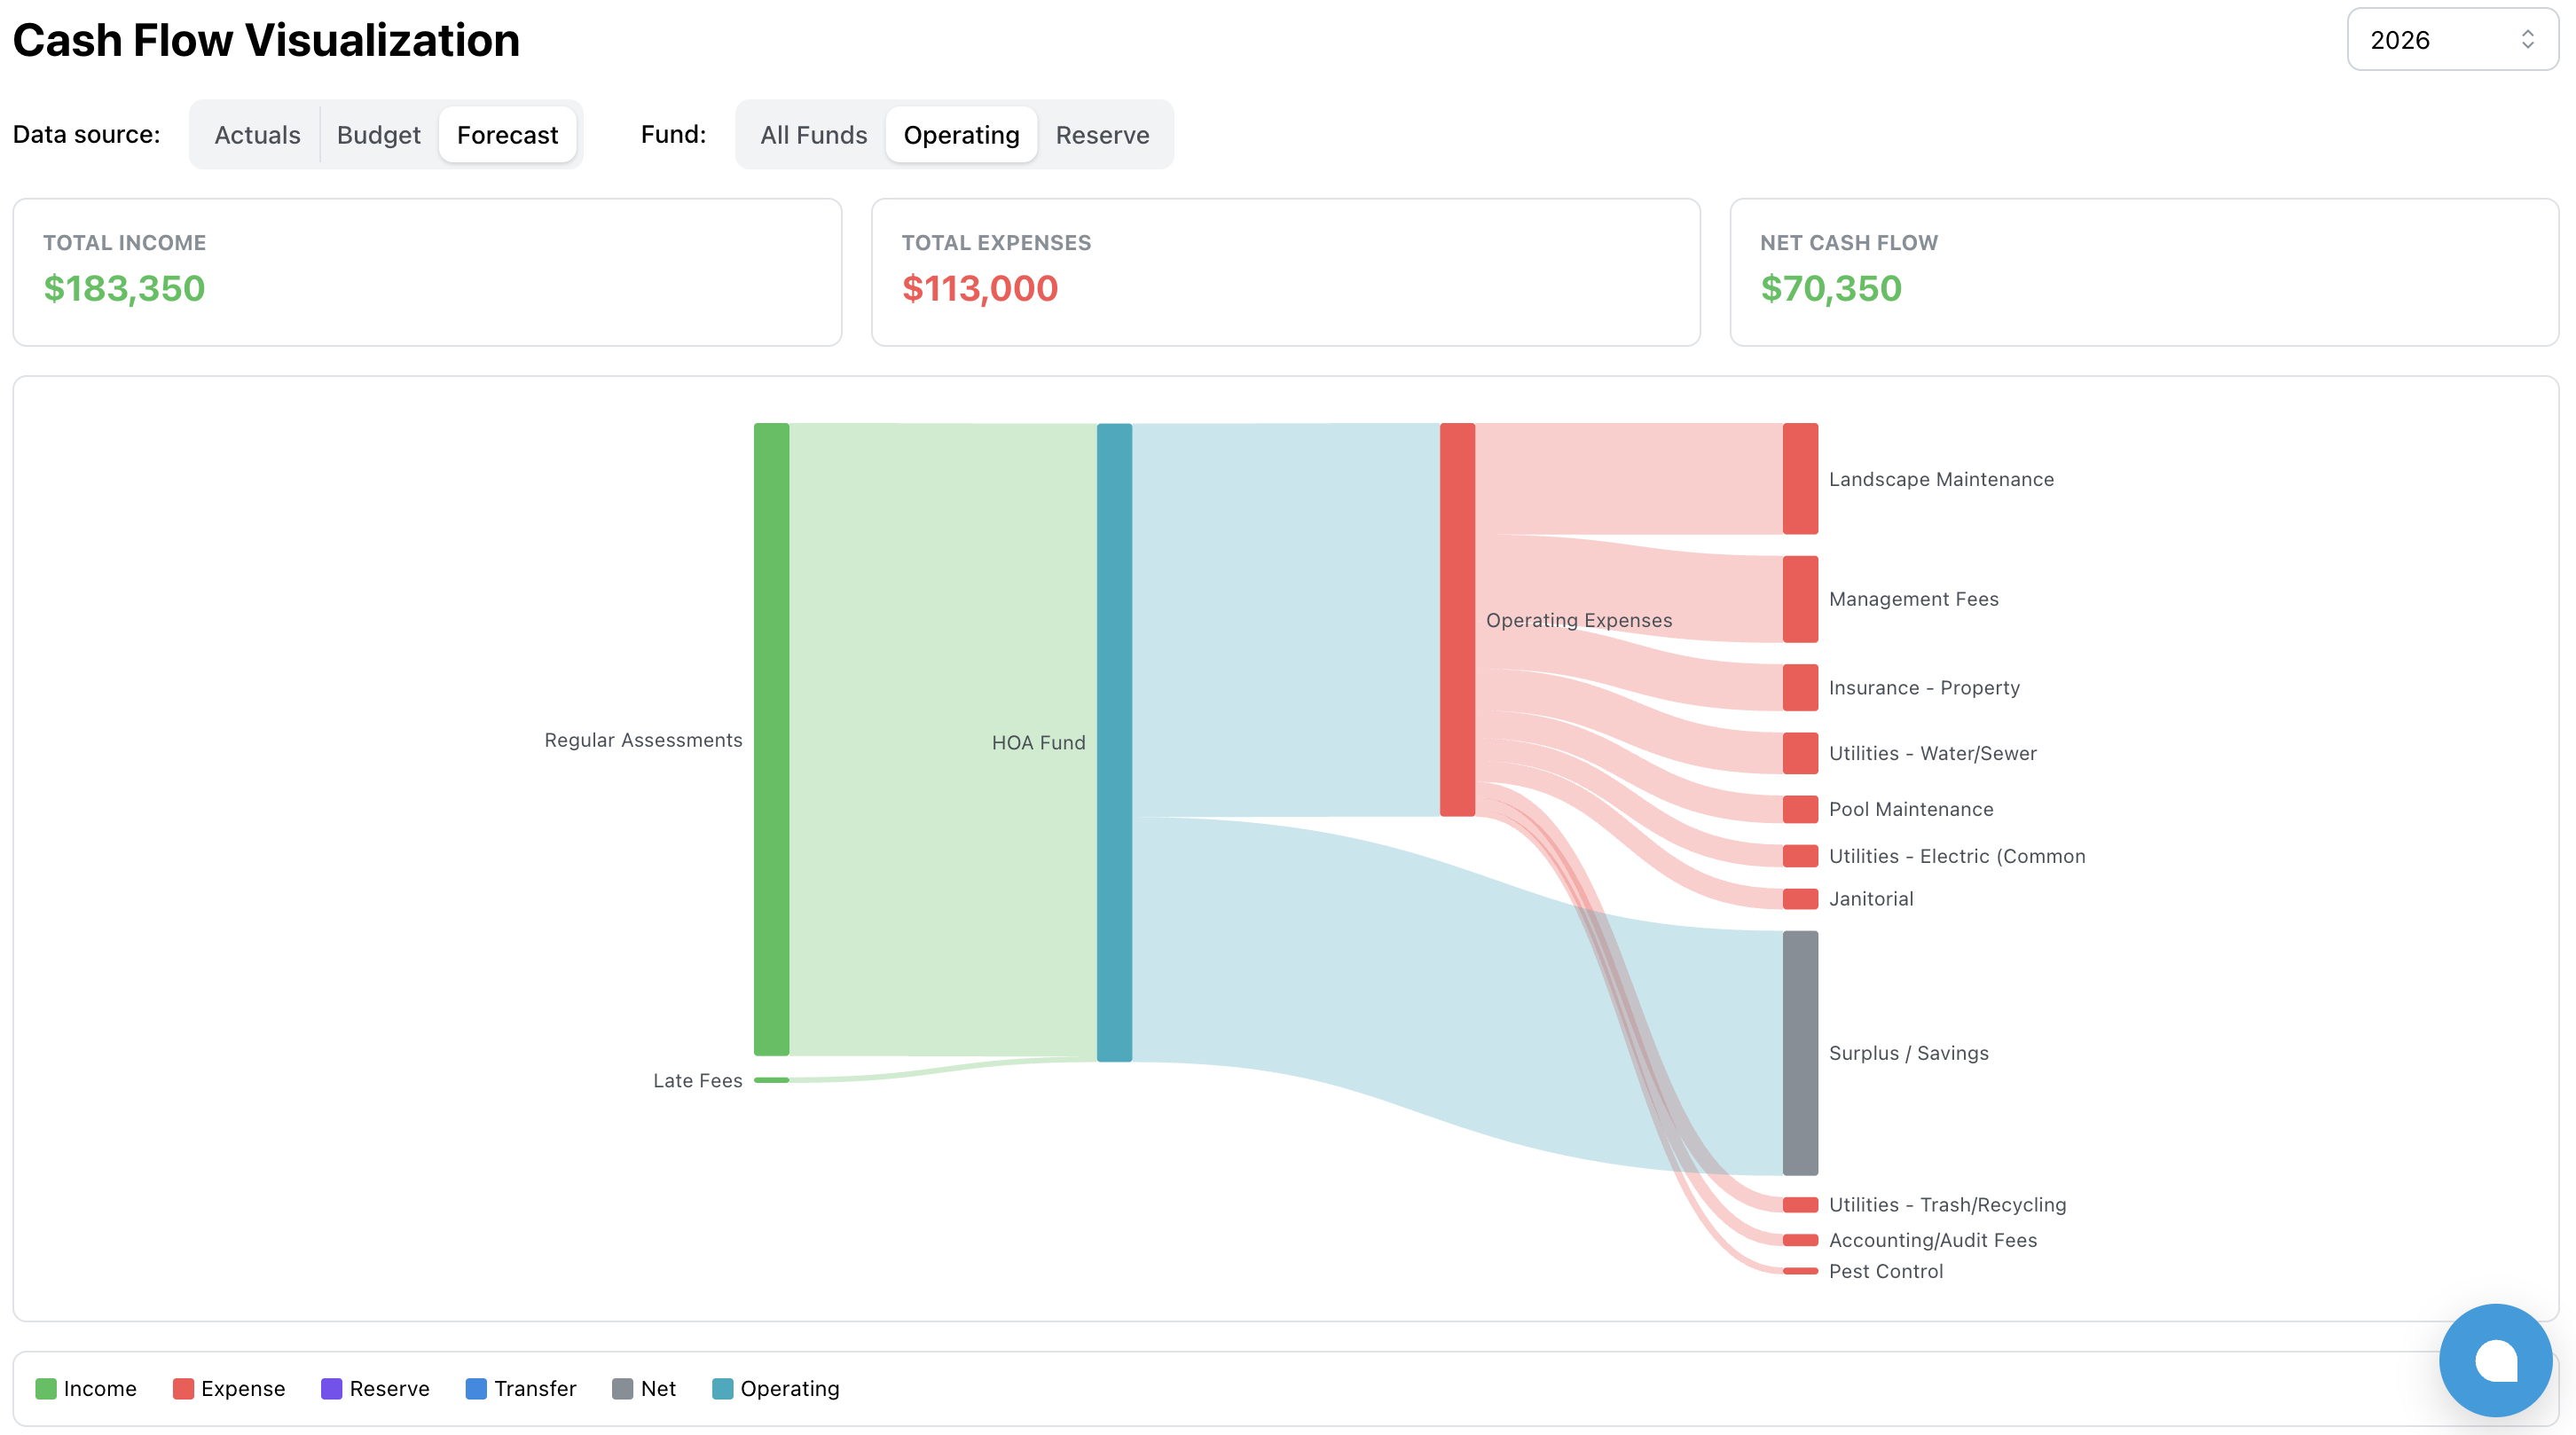Select the Operating fund tab
The height and width of the screenshot is (1435, 2576).
[961, 135]
